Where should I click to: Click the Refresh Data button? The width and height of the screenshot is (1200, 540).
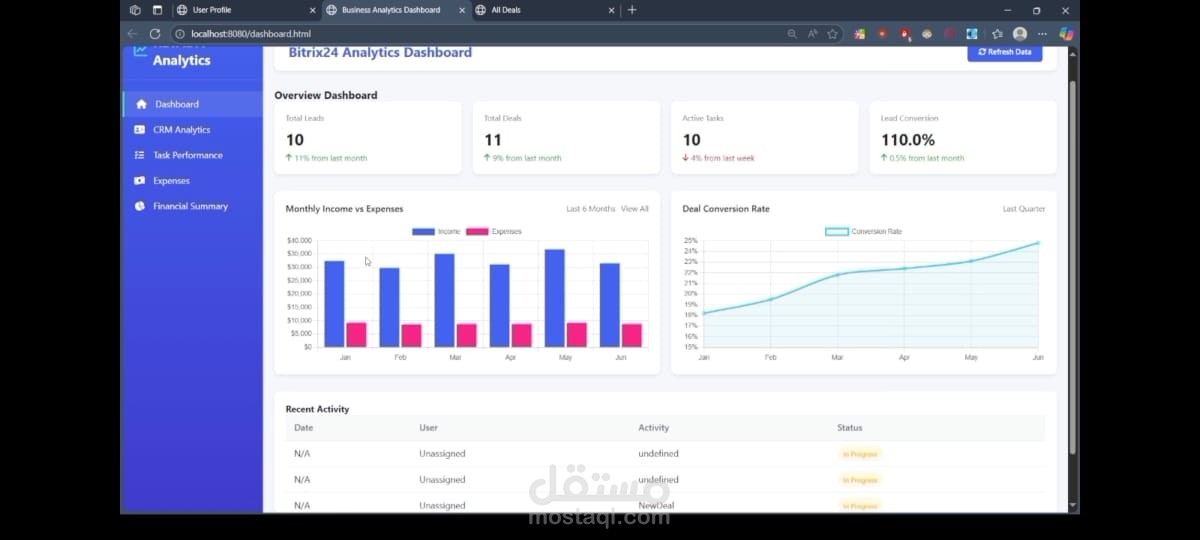click(x=1004, y=52)
